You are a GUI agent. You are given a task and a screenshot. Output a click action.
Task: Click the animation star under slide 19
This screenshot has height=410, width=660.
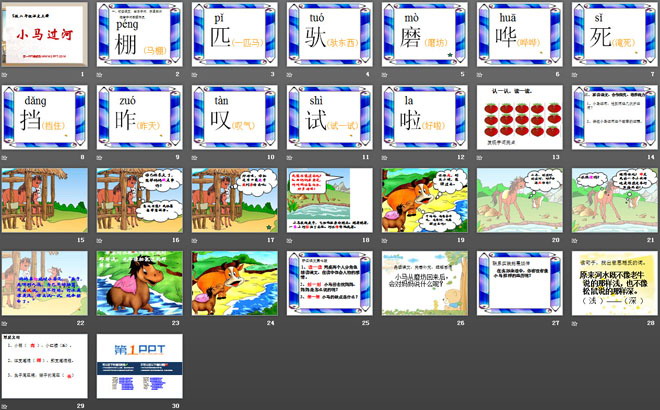[x=384, y=240]
